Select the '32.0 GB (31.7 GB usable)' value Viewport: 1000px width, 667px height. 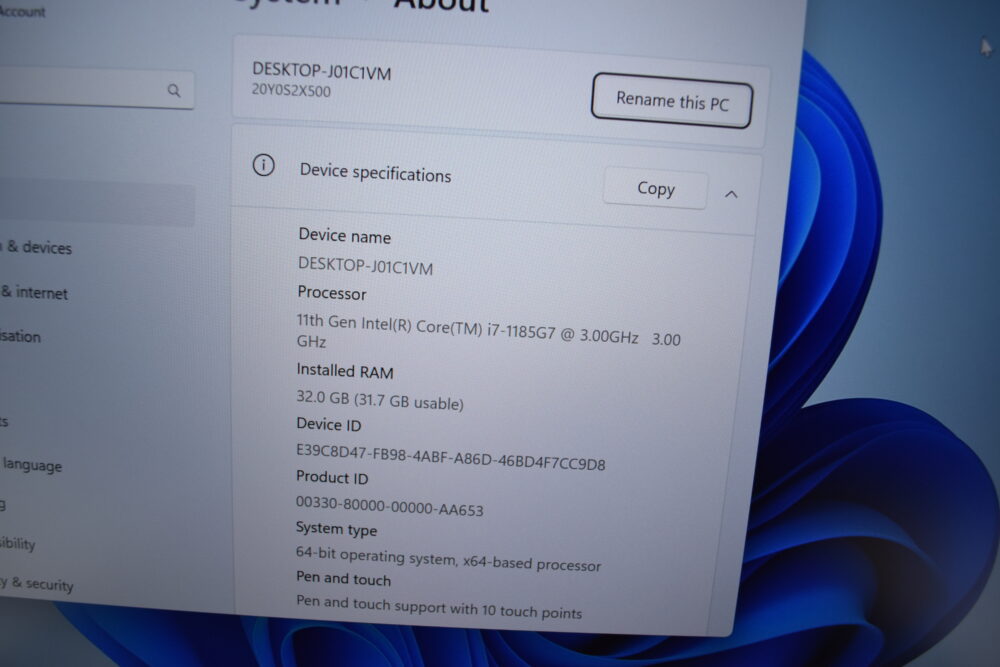[380, 400]
